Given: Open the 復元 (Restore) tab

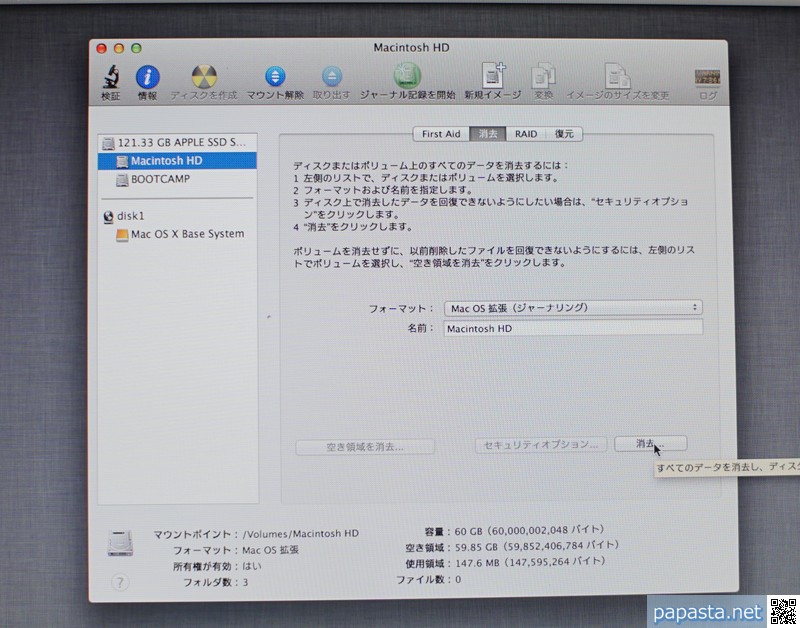Looking at the screenshot, I should pyautogui.click(x=564, y=134).
